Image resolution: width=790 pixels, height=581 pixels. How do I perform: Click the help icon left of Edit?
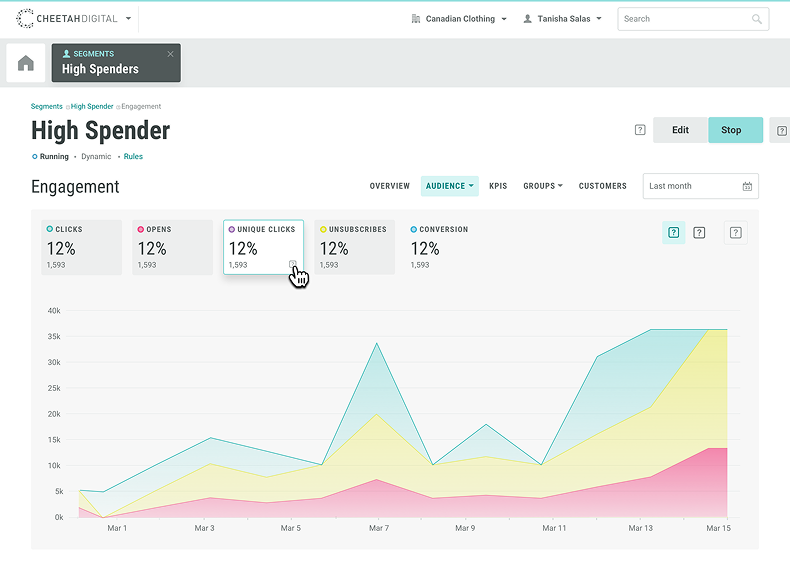[x=640, y=130]
